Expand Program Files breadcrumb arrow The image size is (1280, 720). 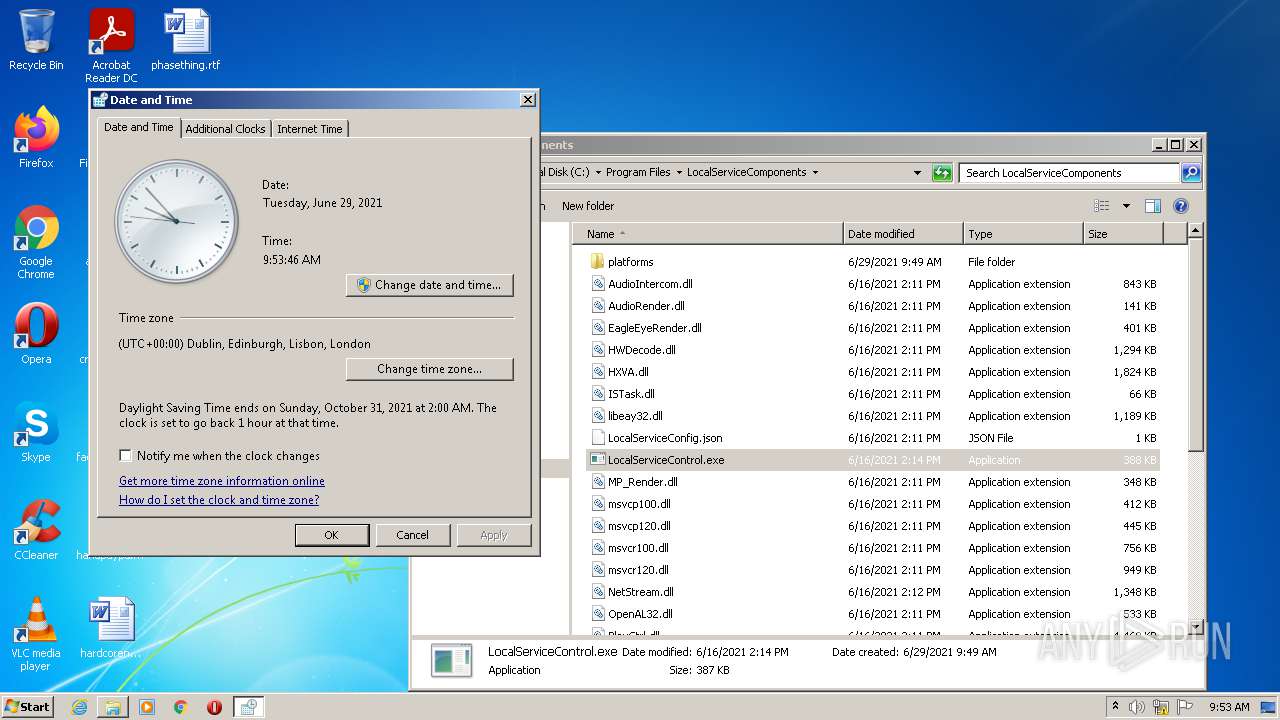(678, 172)
